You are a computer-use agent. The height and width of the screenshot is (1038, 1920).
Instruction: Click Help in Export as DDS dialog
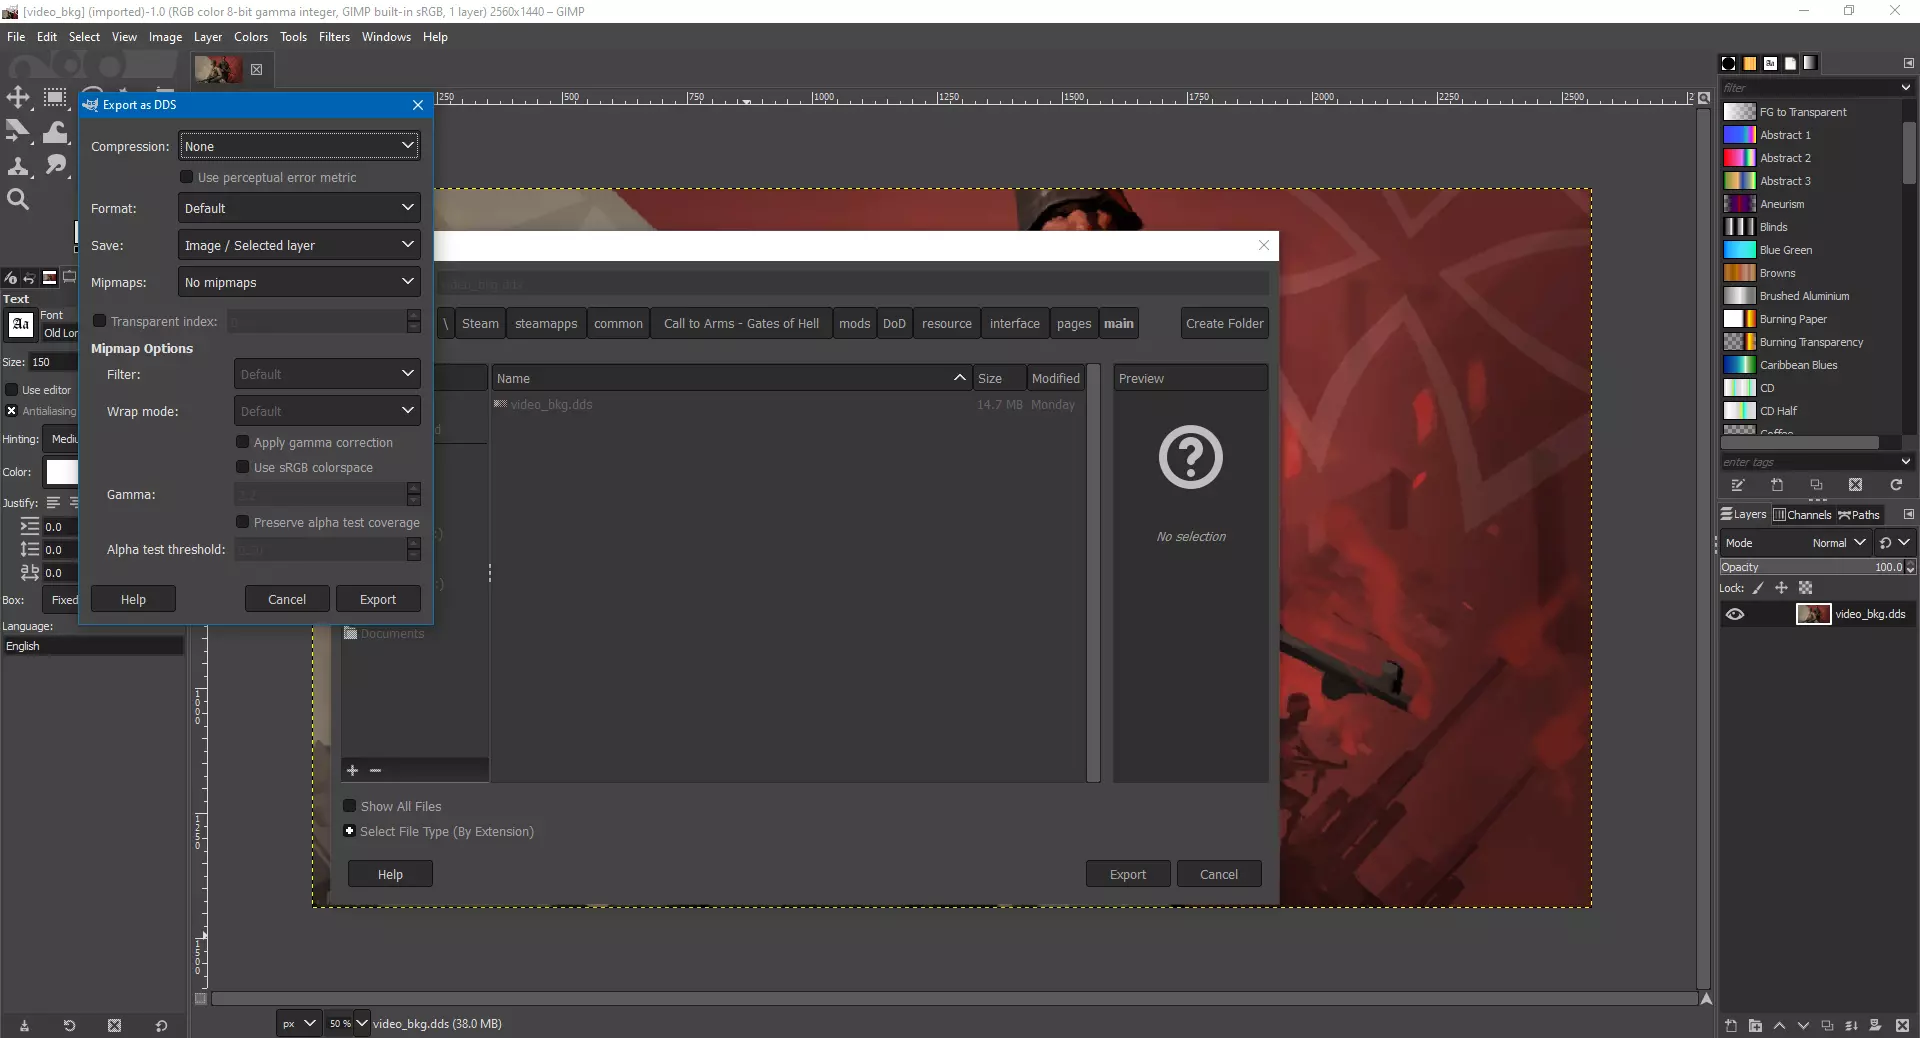pos(133,599)
